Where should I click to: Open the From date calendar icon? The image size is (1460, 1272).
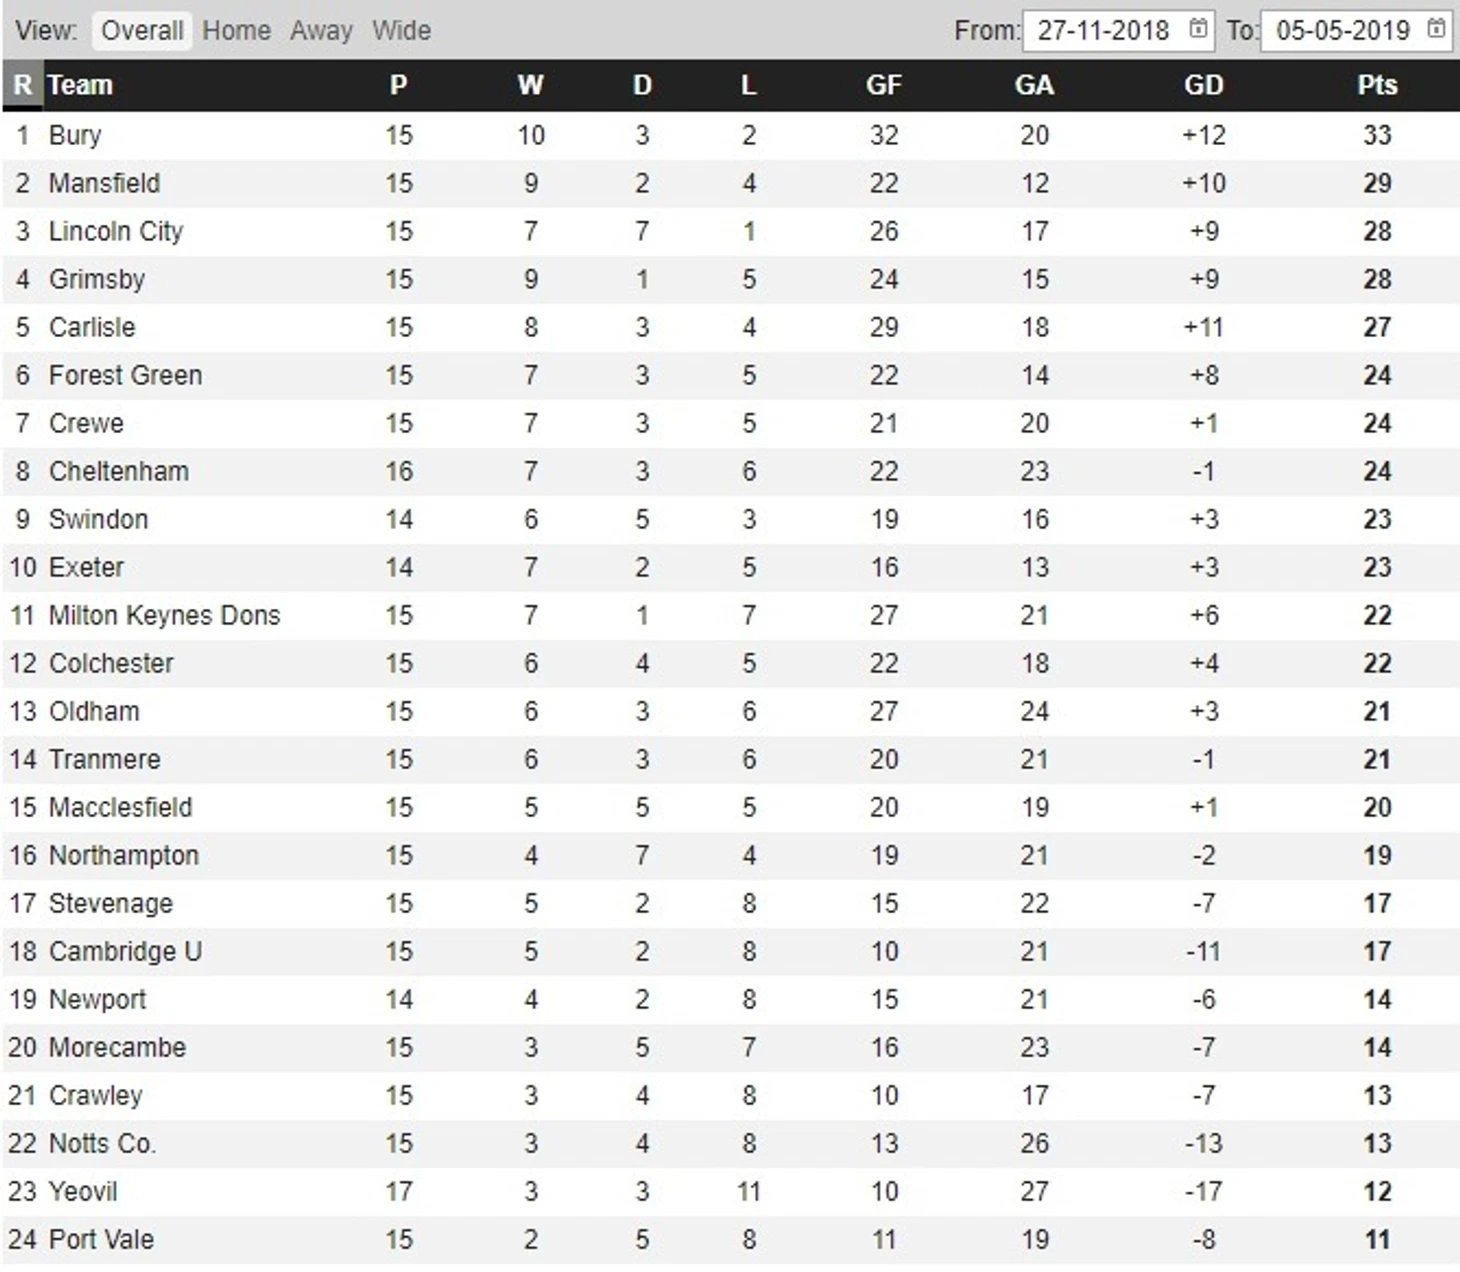[1198, 29]
